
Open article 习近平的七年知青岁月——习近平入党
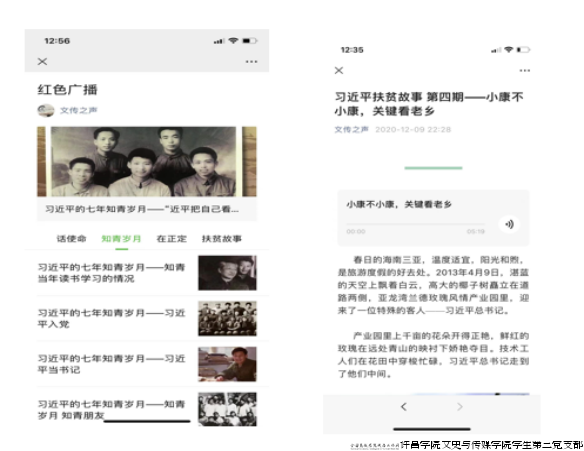pos(111,318)
